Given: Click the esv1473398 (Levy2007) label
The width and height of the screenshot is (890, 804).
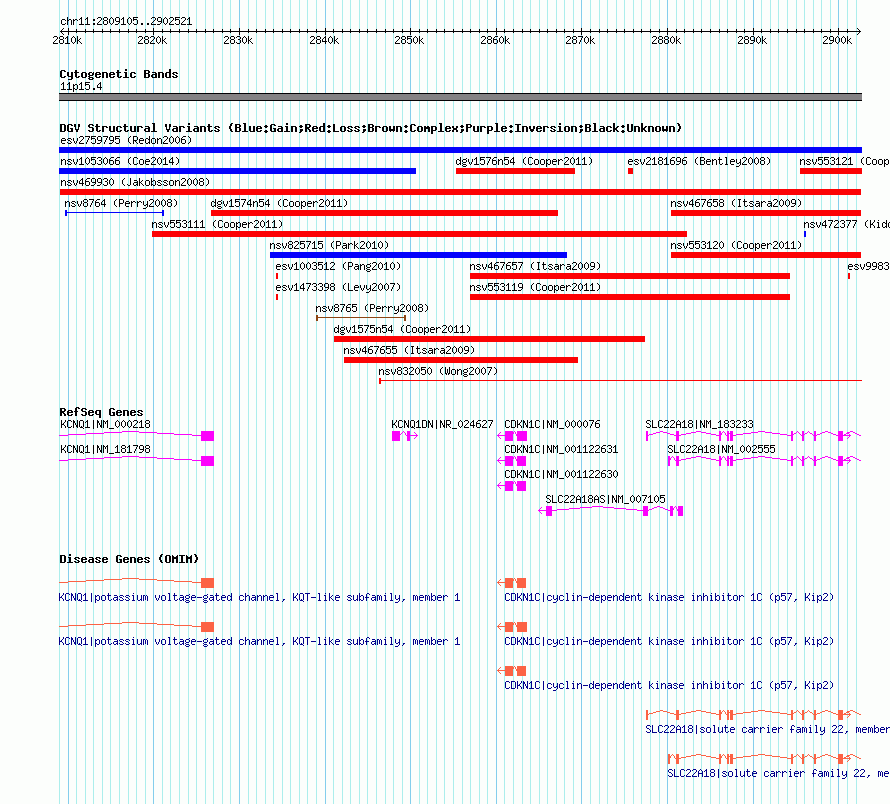Looking at the screenshot, I should pos(338,287).
